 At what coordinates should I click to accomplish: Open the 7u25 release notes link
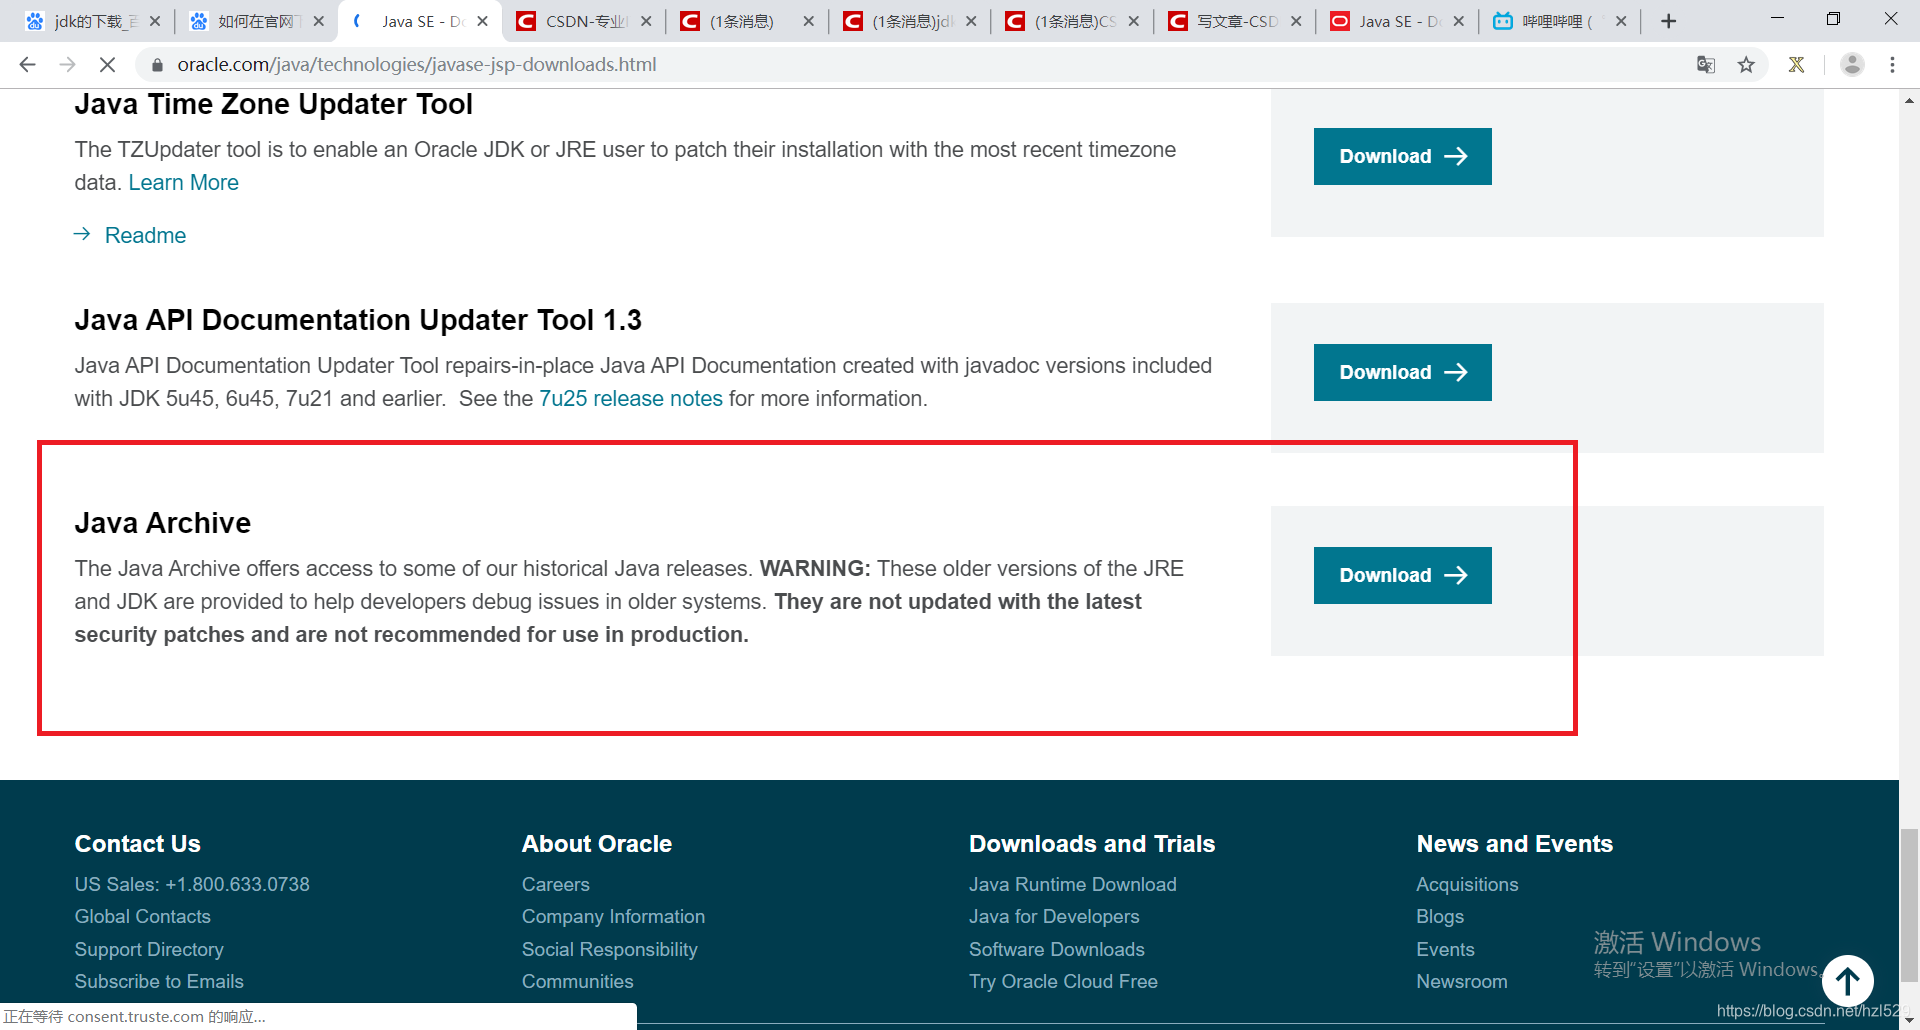tap(631, 398)
